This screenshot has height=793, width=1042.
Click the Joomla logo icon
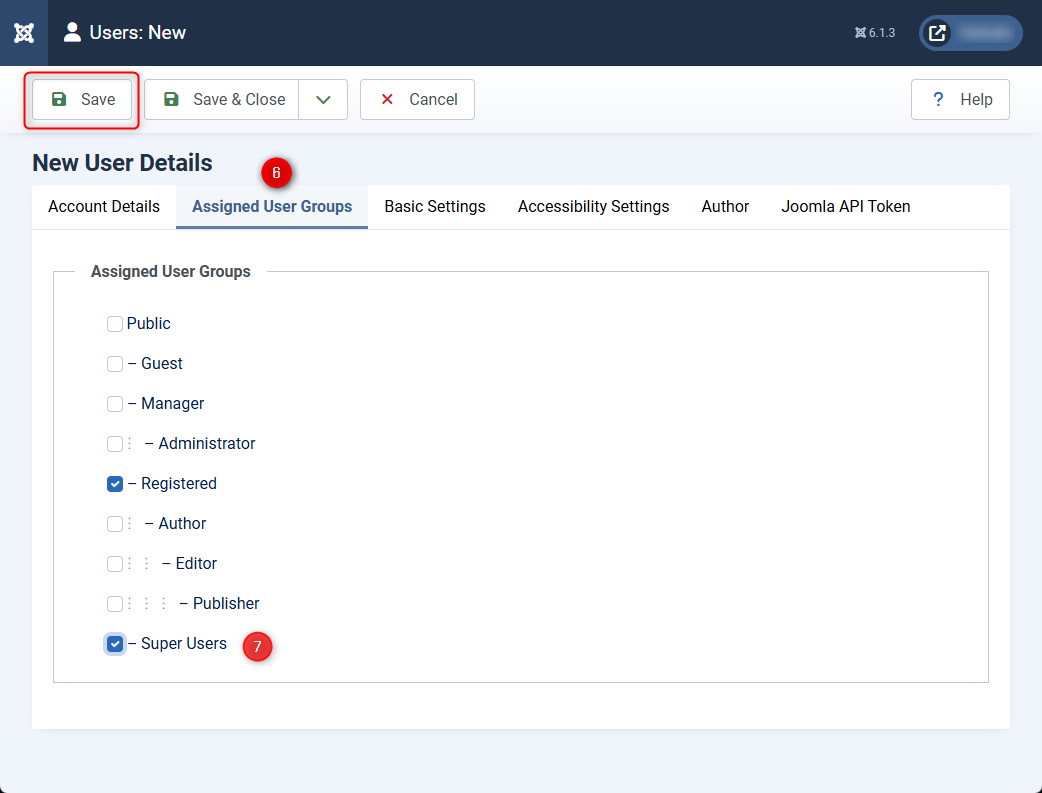pyautogui.click(x=24, y=33)
